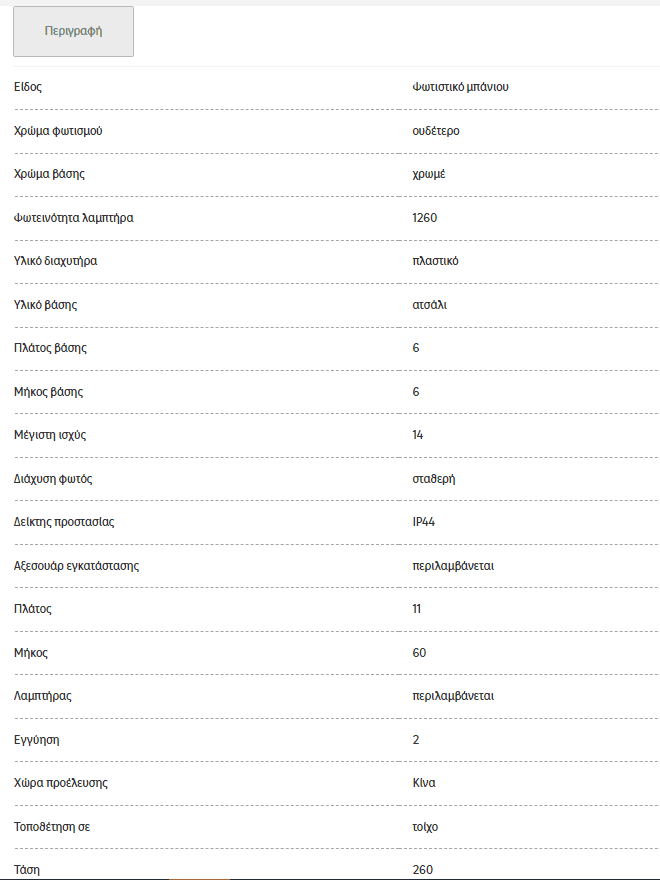The height and width of the screenshot is (880, 660).
Task: Click the Εγγύηση label
Action: click(36, 740)
